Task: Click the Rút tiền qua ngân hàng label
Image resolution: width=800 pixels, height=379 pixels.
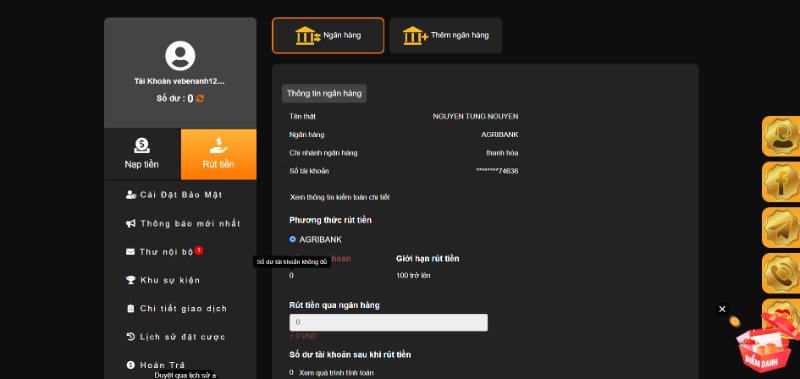Action: [x=334, y=305]
